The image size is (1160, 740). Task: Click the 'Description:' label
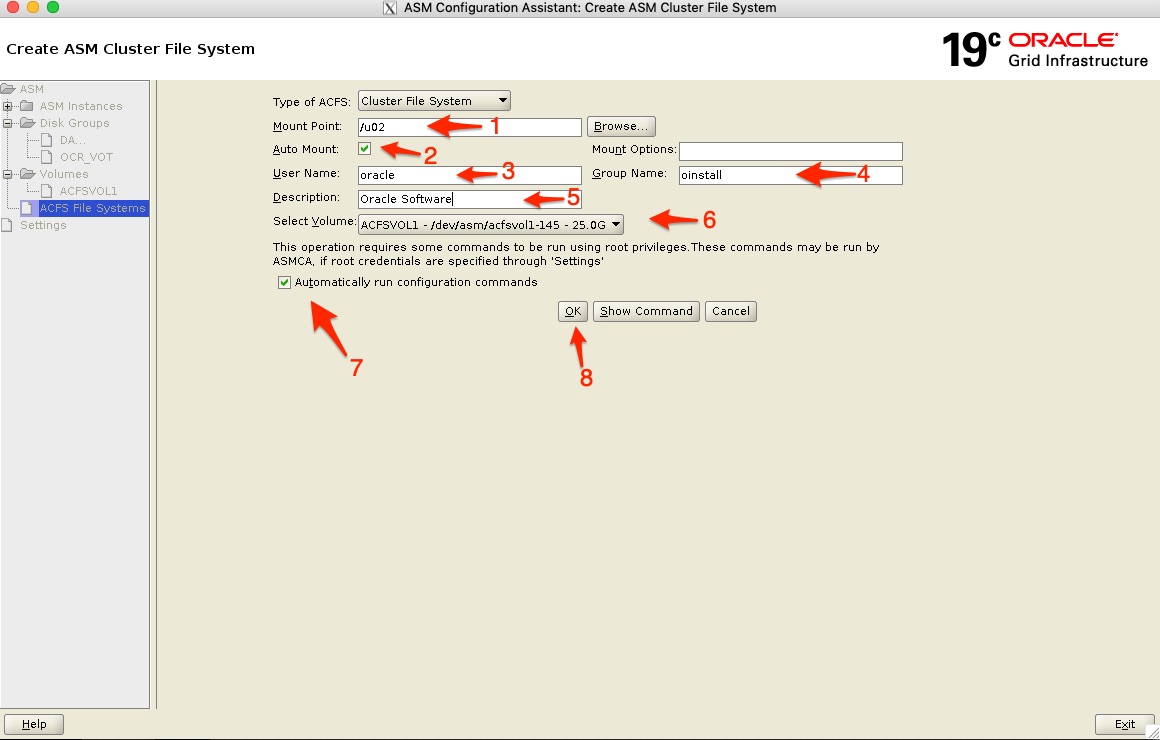(x=306, y=198)
